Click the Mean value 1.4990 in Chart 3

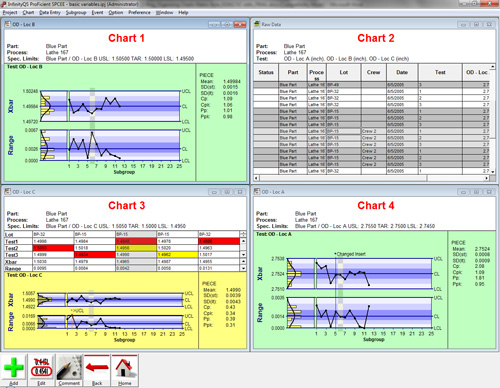coord(233,290)
